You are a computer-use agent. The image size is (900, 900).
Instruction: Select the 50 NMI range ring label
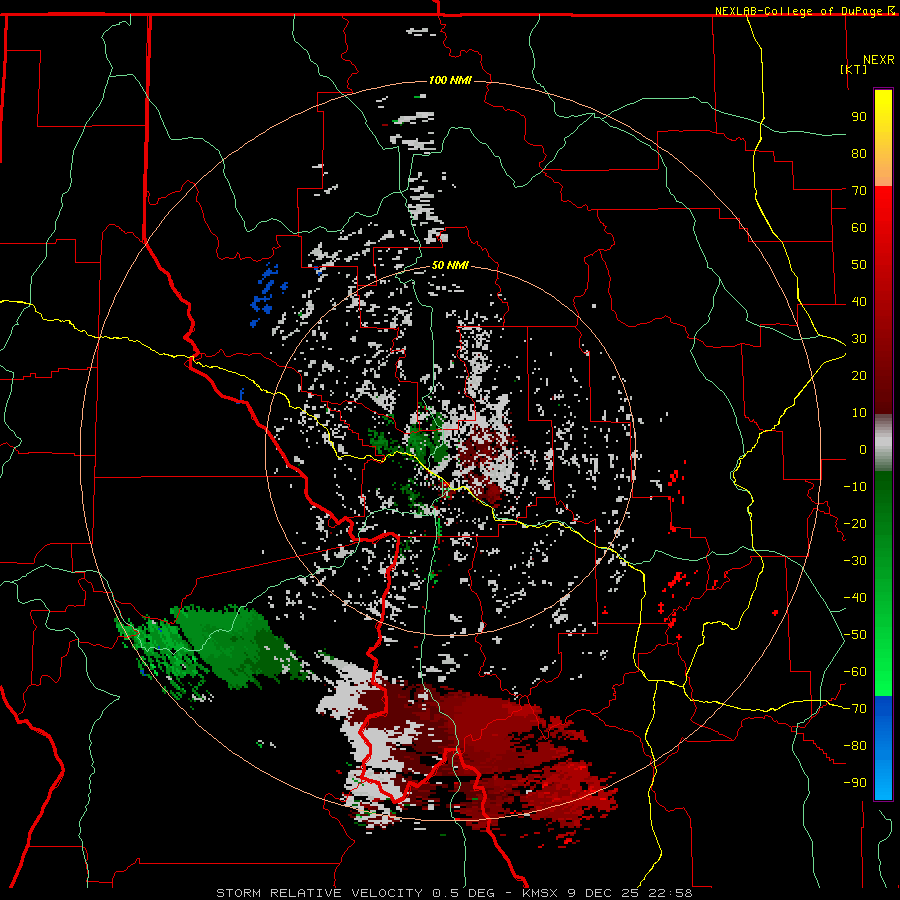coord(450,265)
